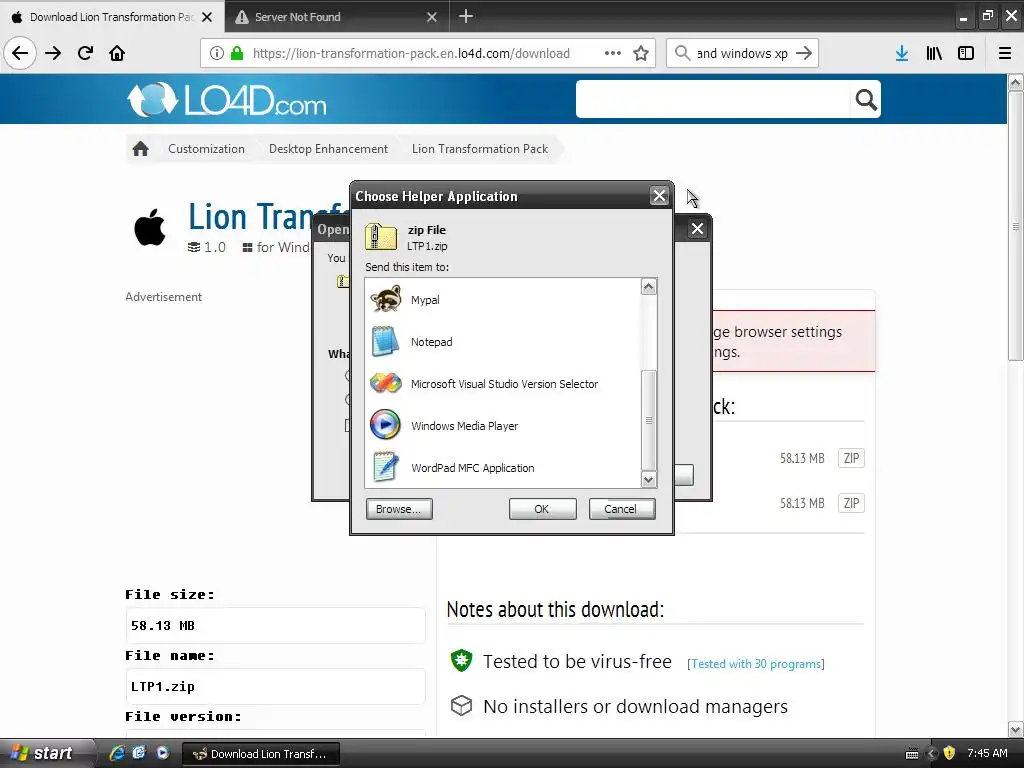The image size is (1024, 768).
Task: Launch Internet Explorer from quick launch
Action: tap(117, 753)
